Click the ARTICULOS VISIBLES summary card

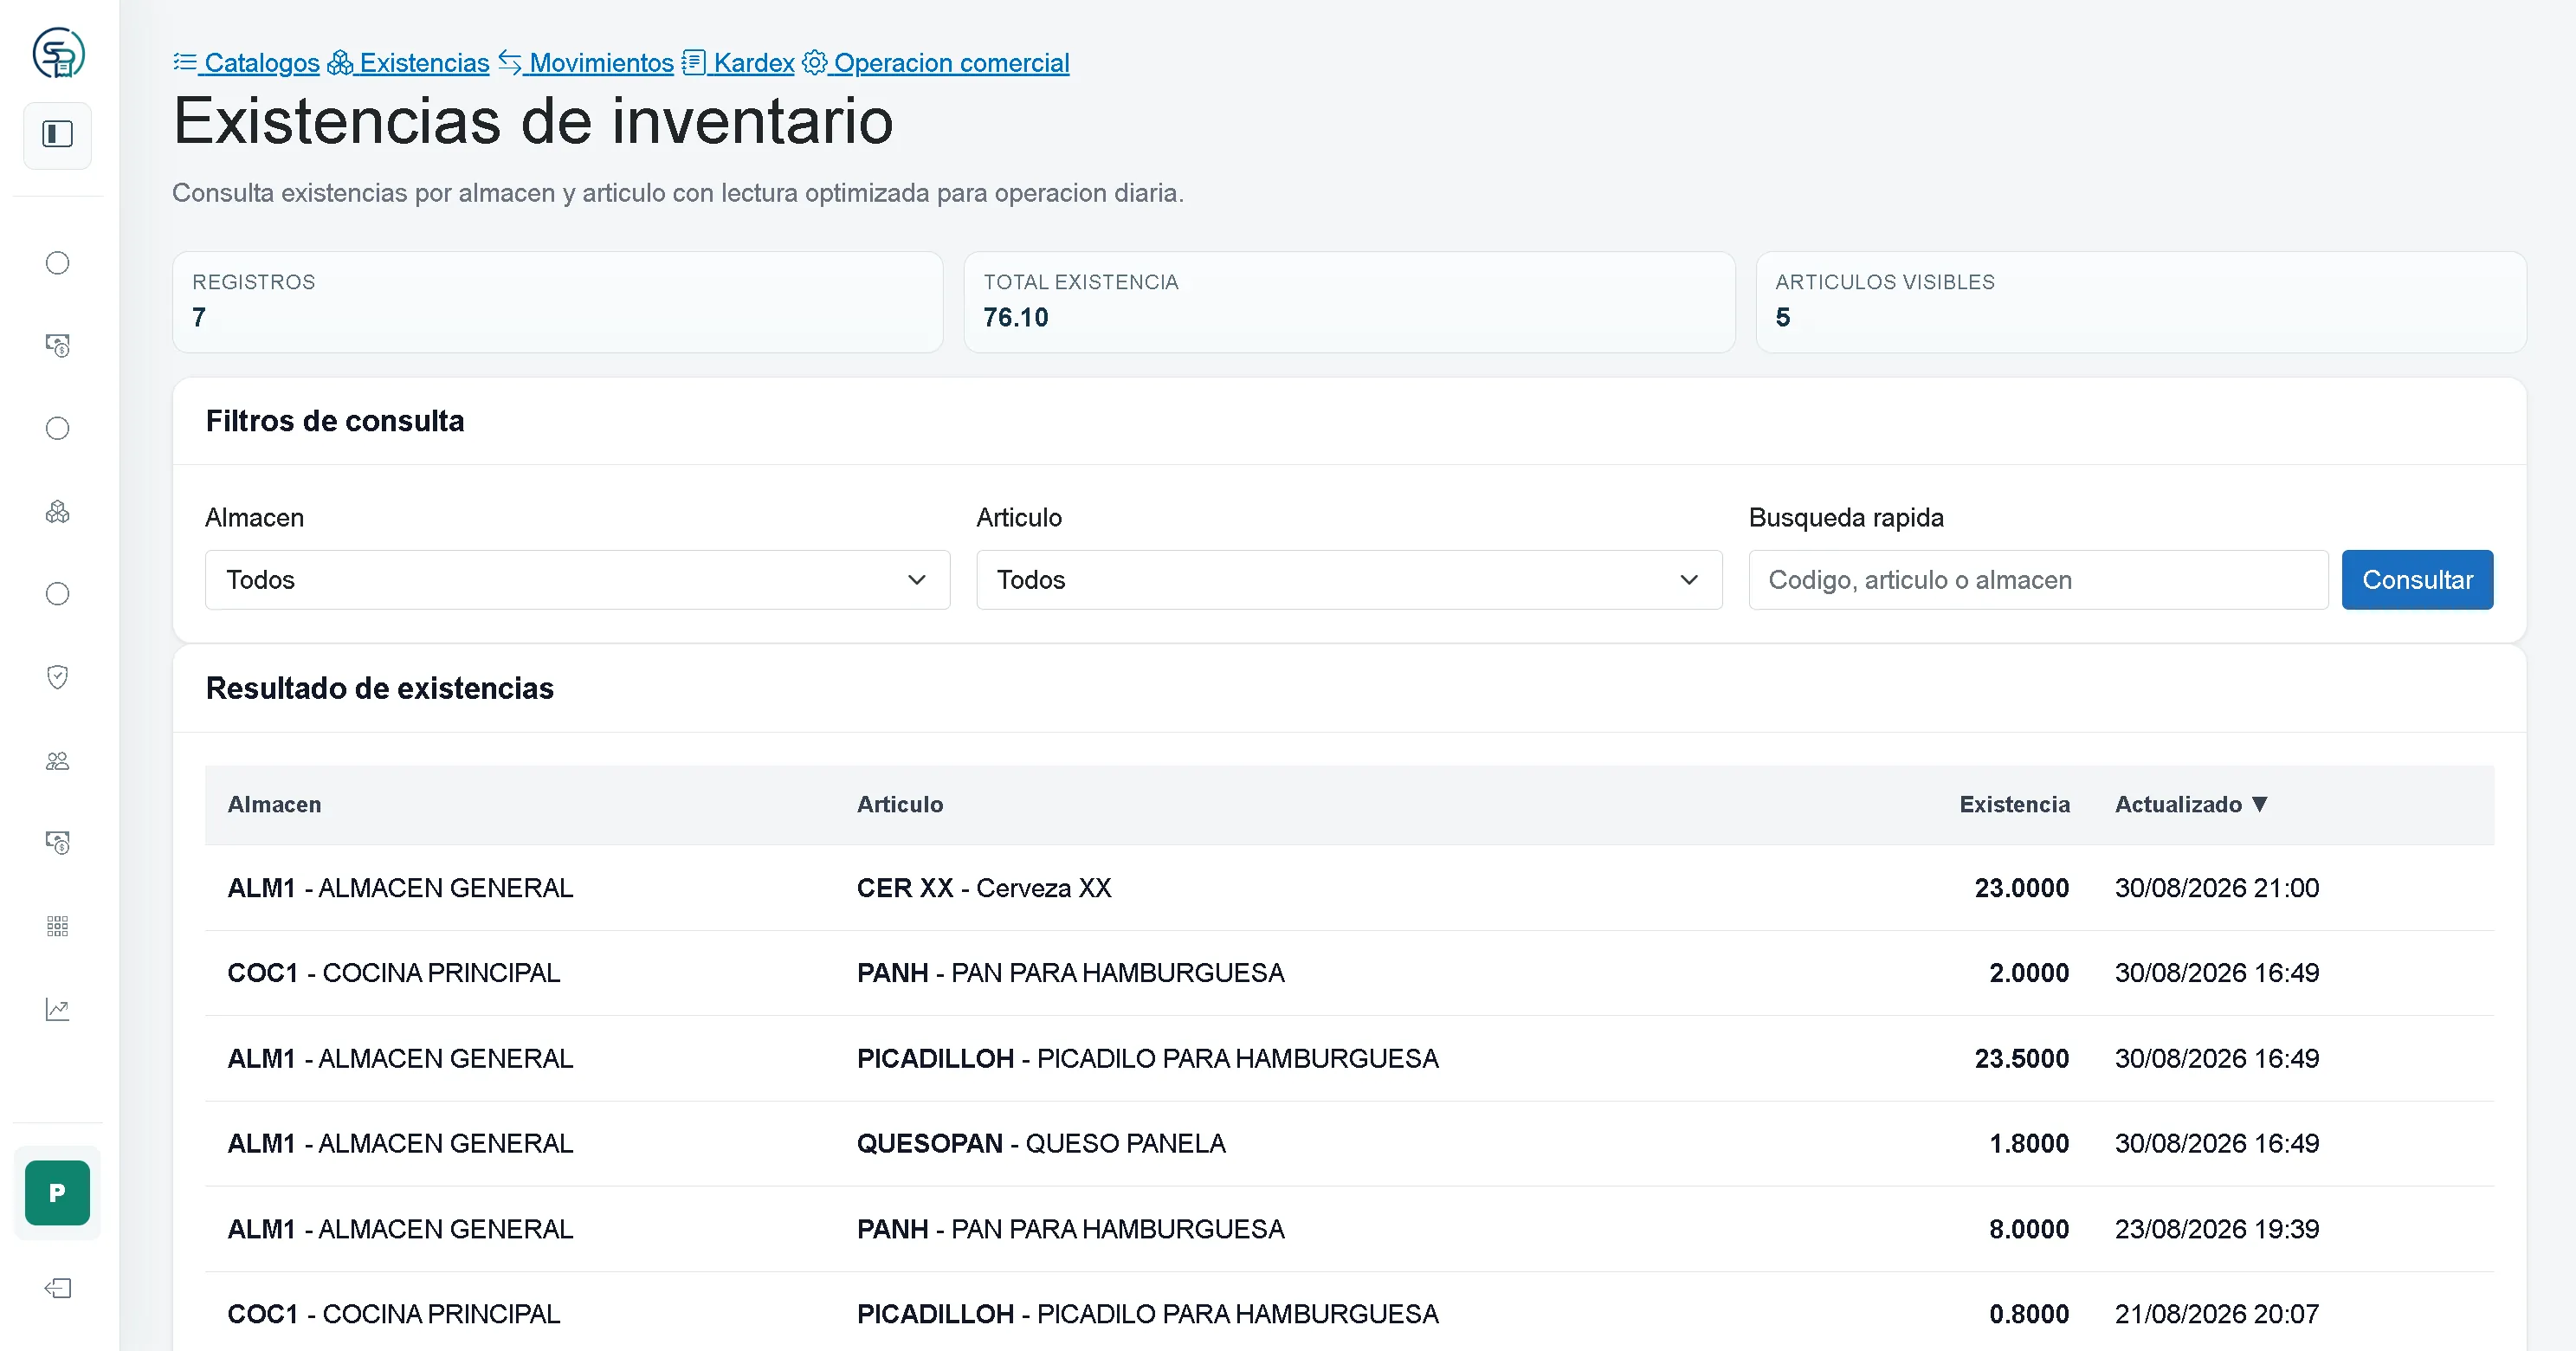tap(2141, 302)
